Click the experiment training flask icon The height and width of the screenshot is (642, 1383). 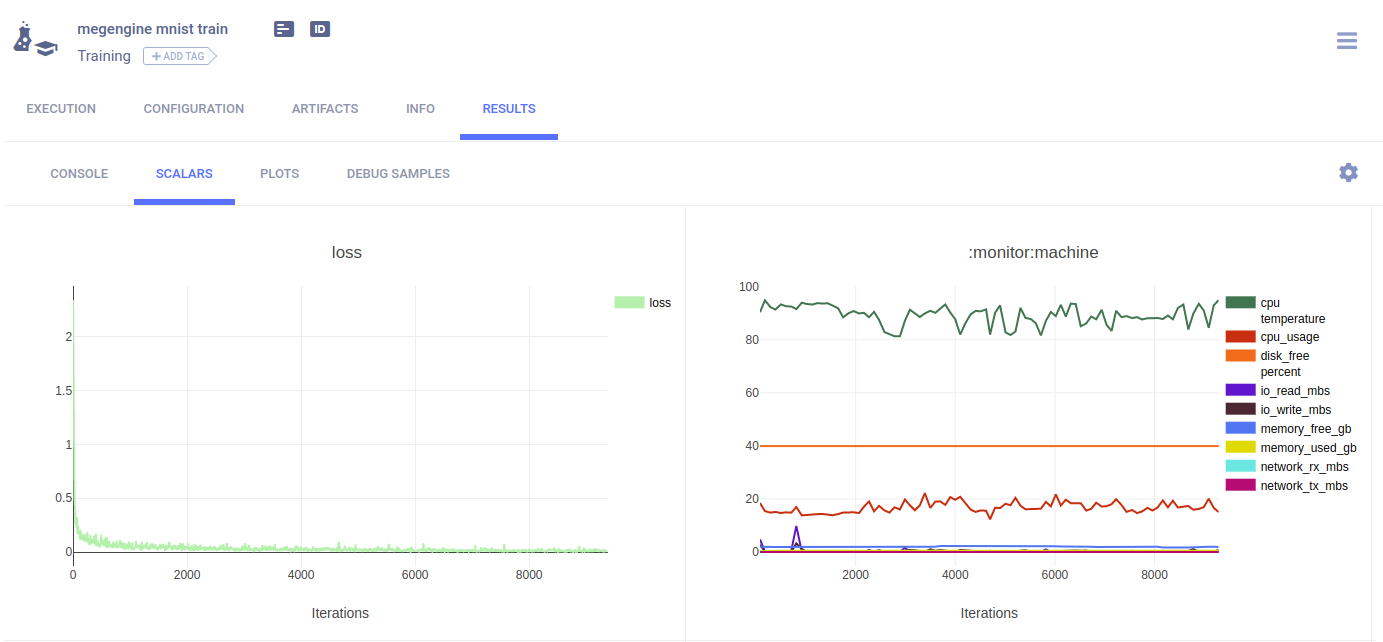34,40
